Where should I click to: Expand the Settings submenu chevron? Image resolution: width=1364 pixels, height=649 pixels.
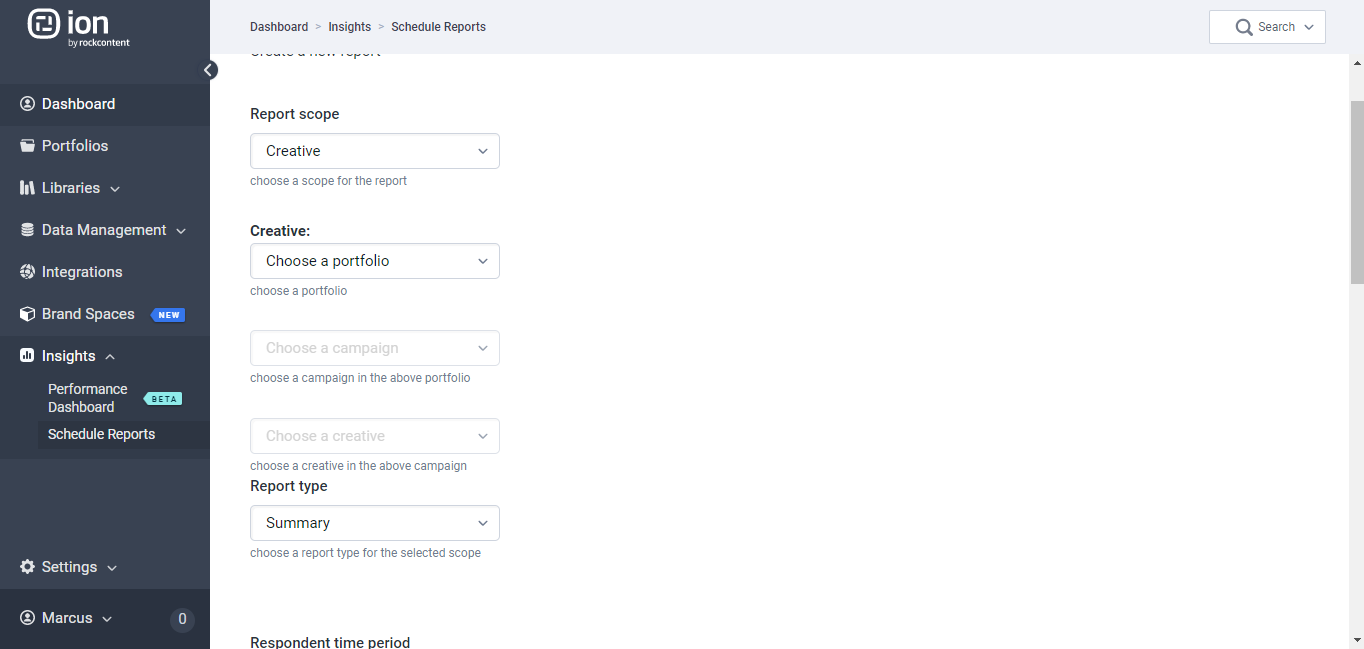point(112,568)
